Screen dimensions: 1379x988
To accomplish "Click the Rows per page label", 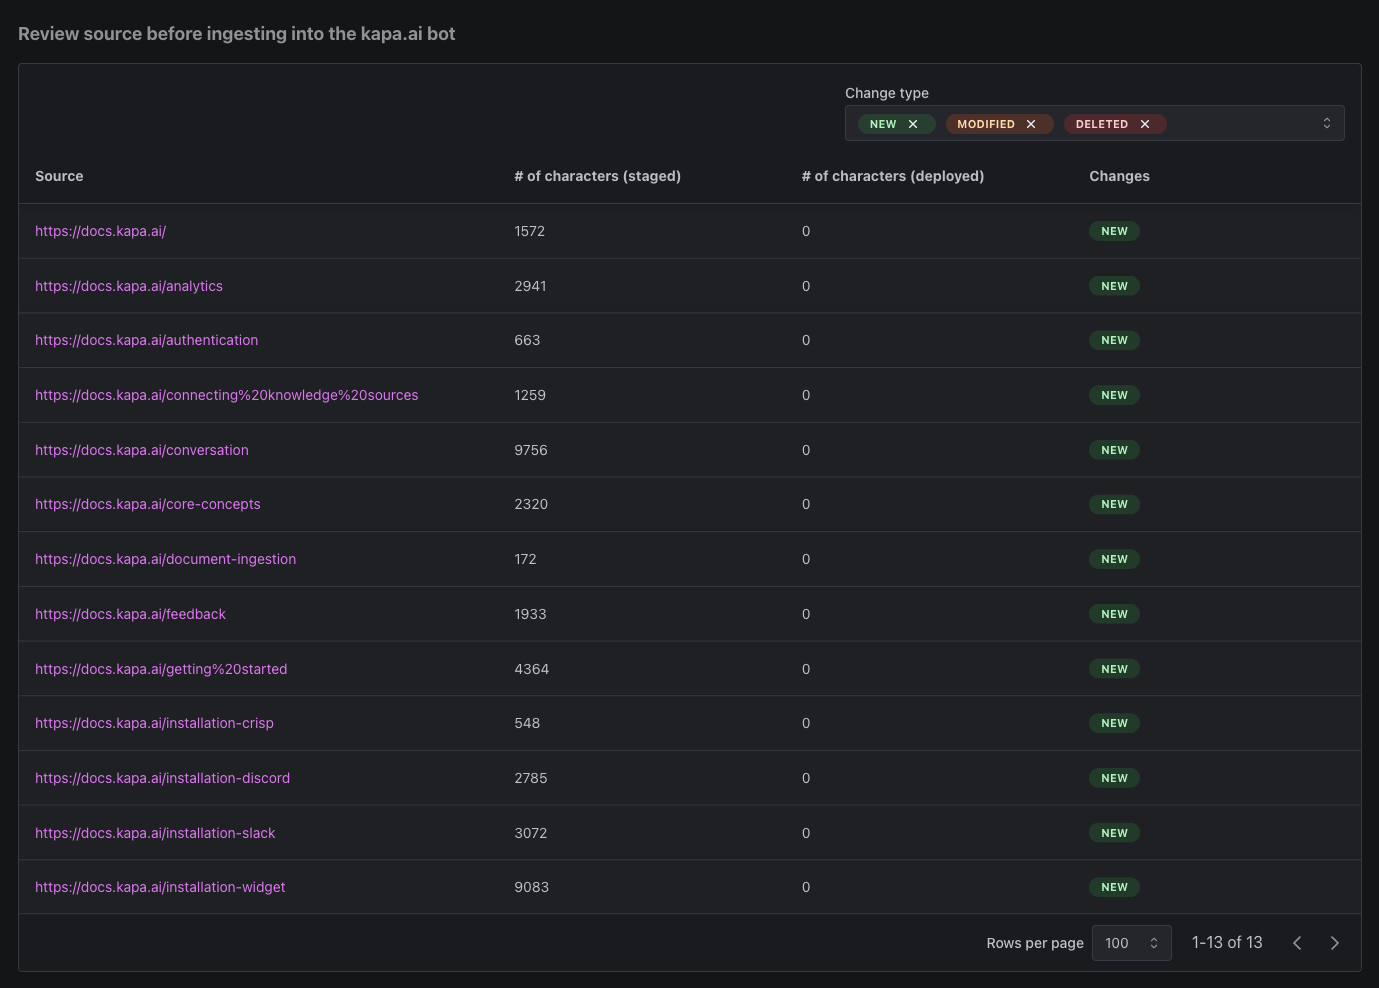I will coord(1035,943).
